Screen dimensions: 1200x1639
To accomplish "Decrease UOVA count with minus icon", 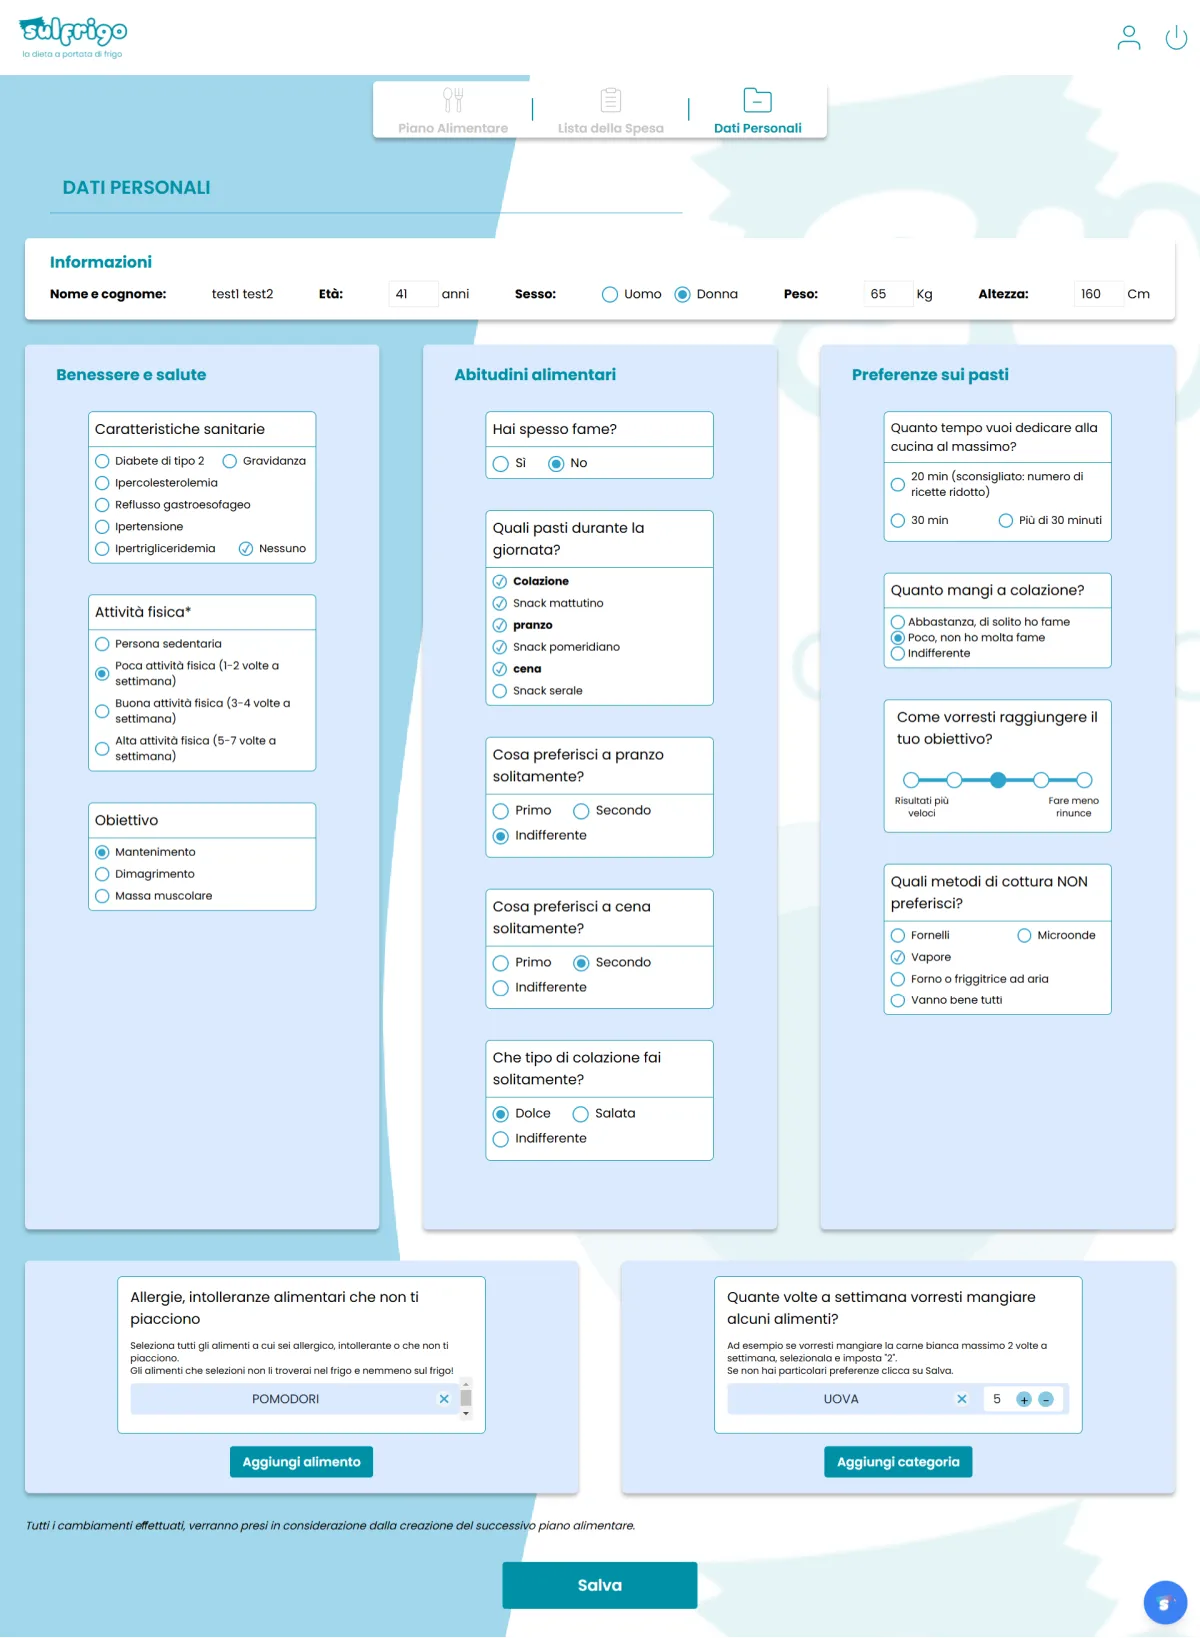I will (1046, 1400).
